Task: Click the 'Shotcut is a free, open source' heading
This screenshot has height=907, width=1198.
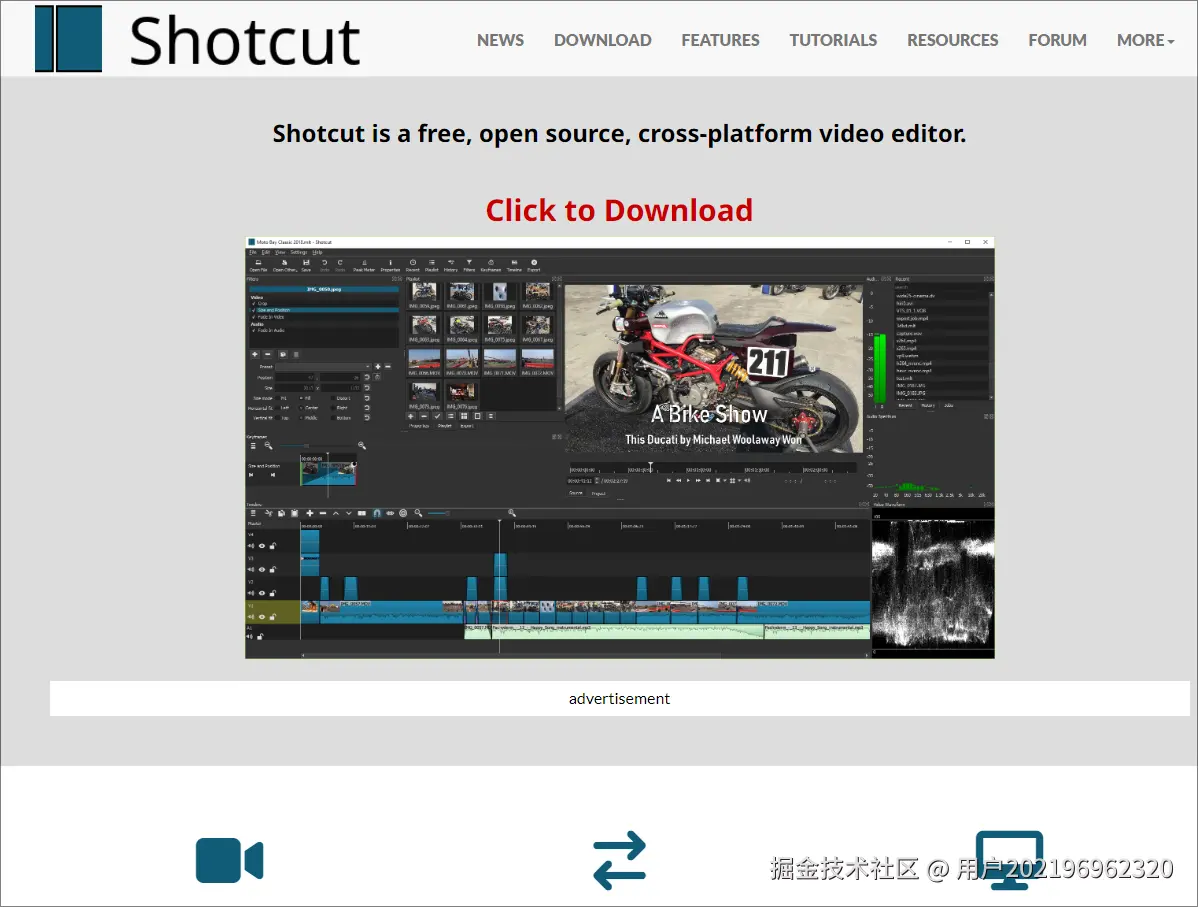Action: pos(620,134)
